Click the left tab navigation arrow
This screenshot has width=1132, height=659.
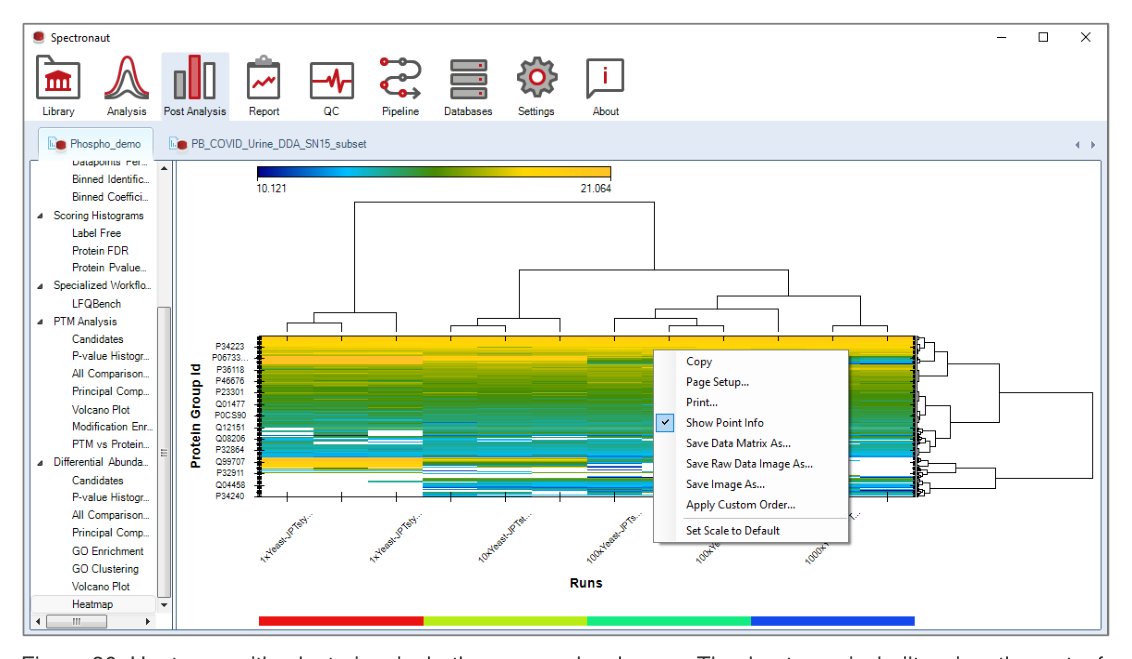point(1077,144)
